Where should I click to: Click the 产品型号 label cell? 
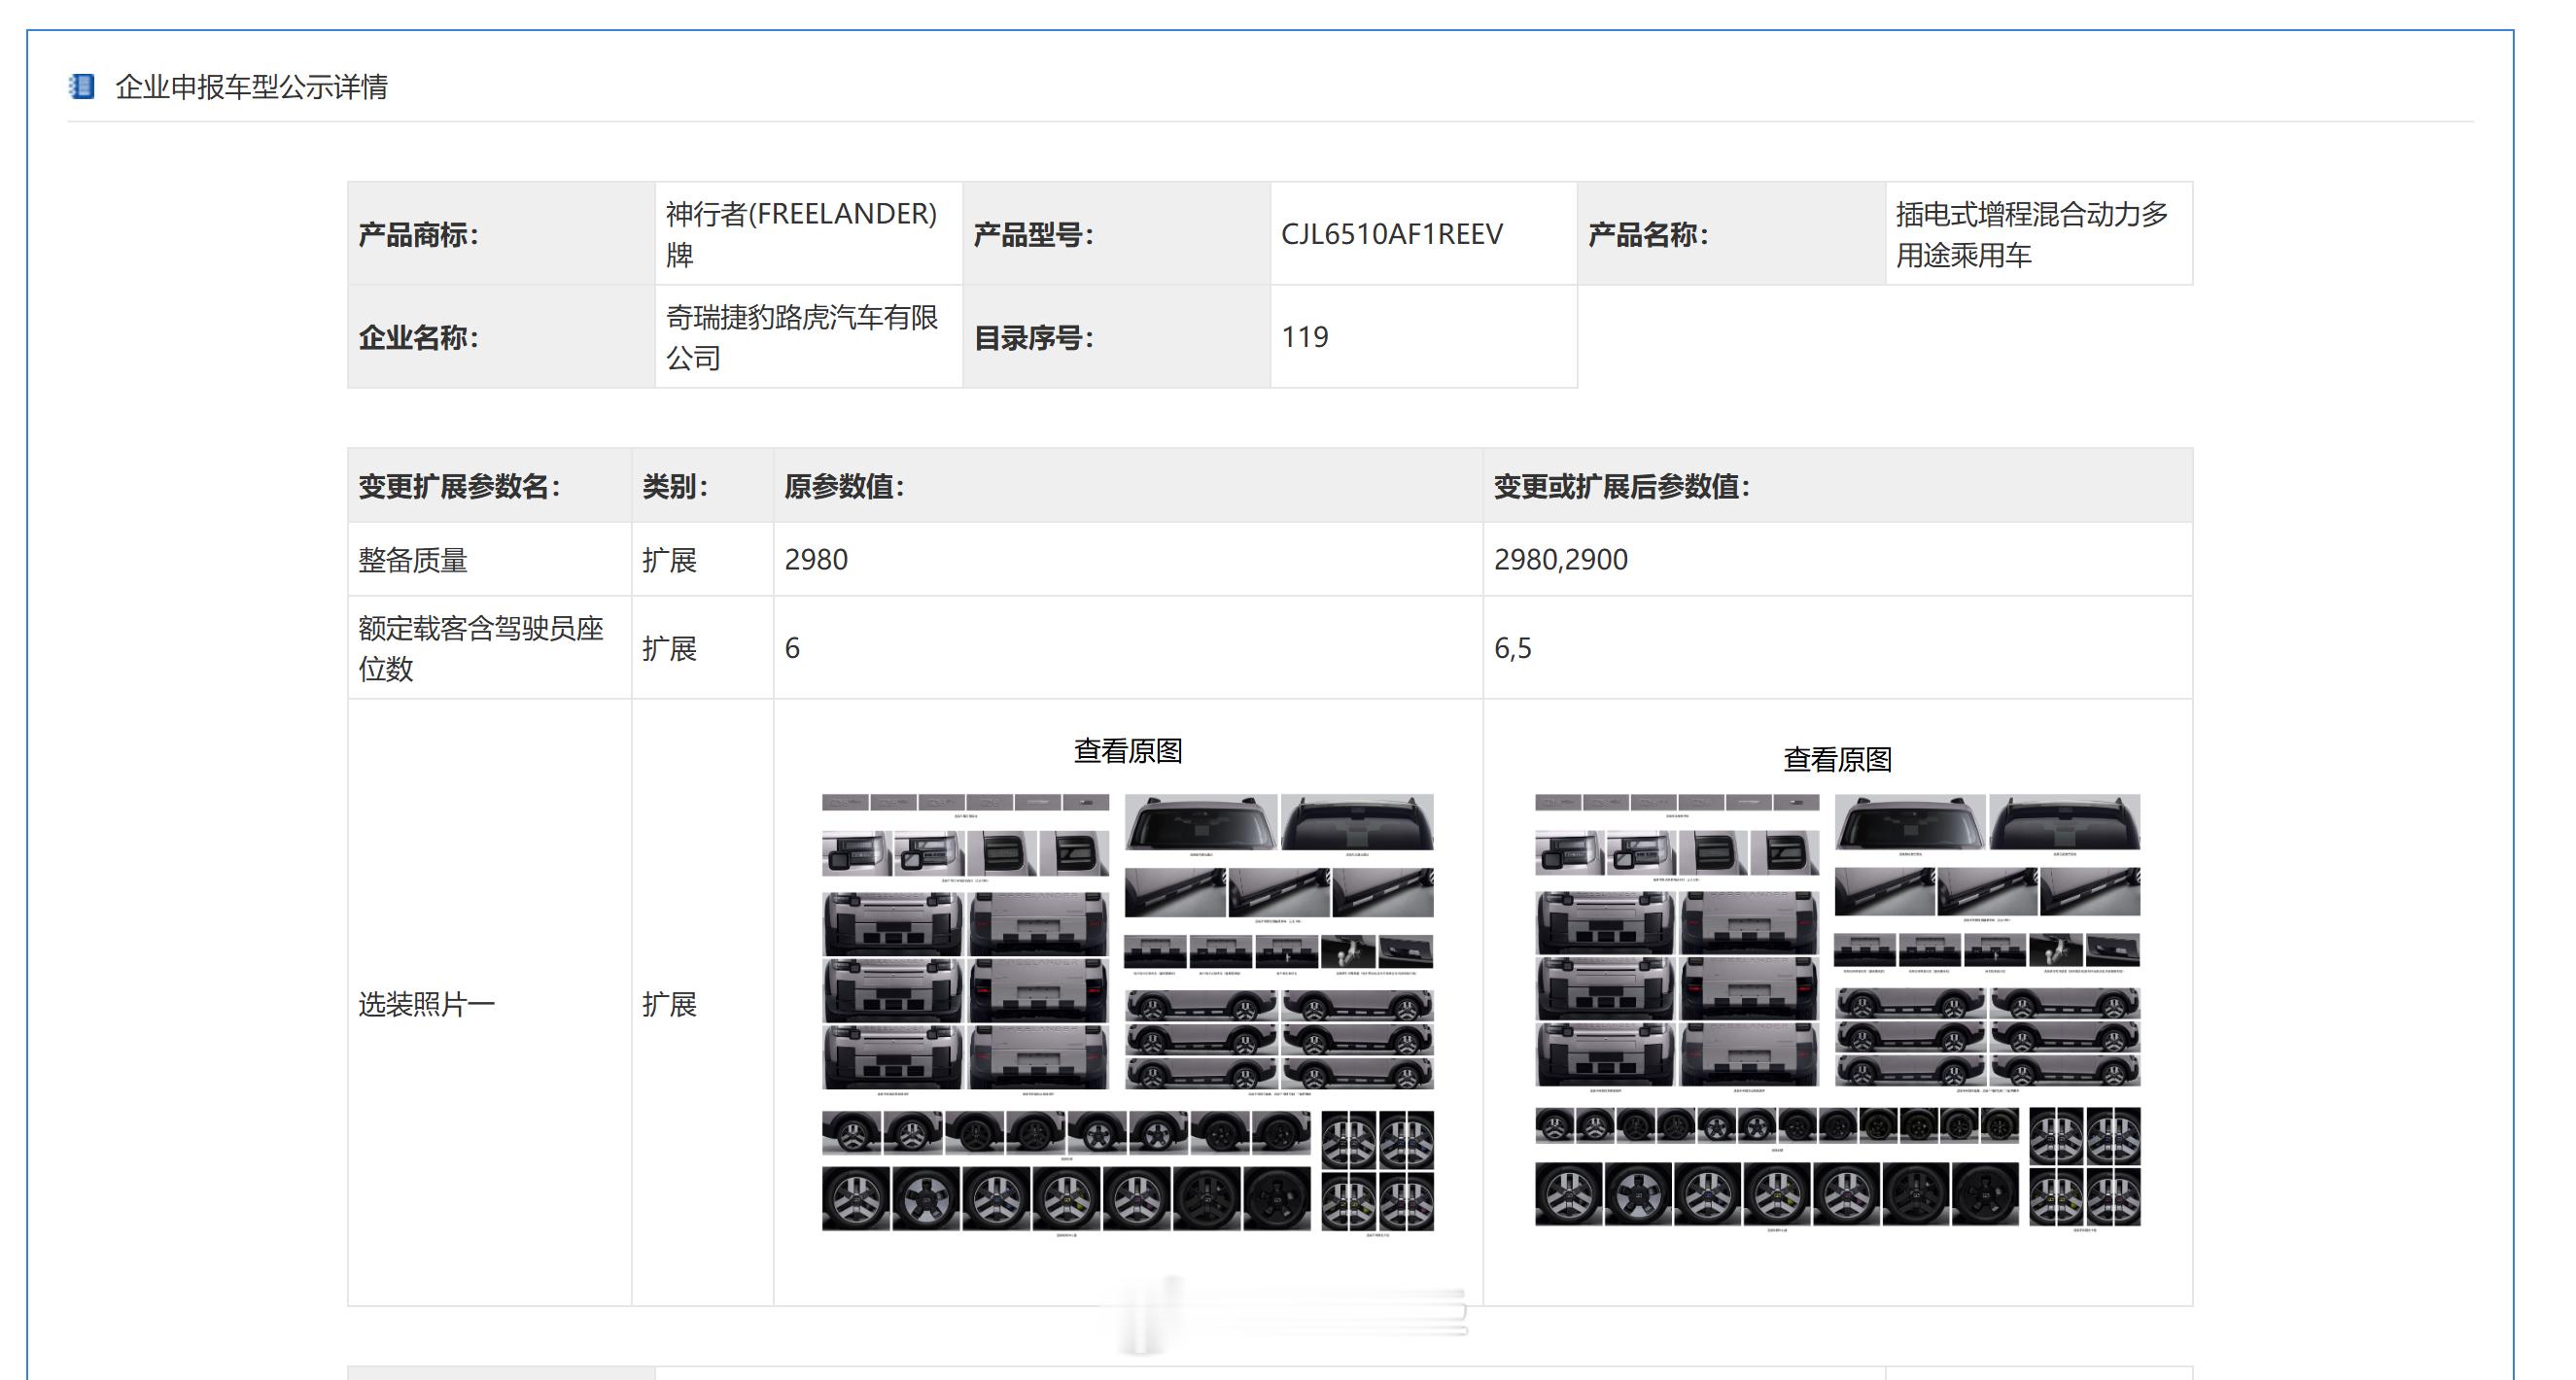click(x=1116, y=234)
